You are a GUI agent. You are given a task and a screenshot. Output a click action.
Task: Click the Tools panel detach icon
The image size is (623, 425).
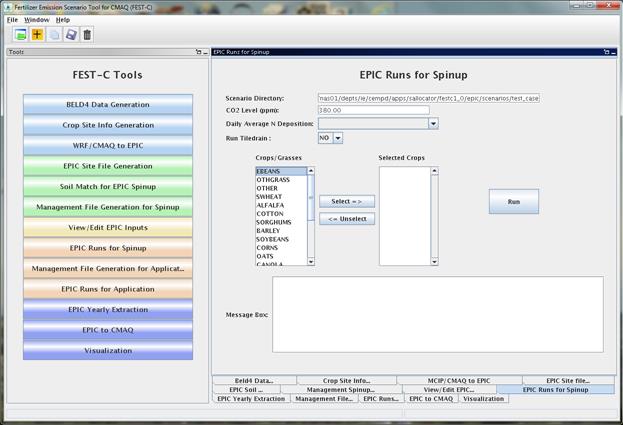(199, 52)
